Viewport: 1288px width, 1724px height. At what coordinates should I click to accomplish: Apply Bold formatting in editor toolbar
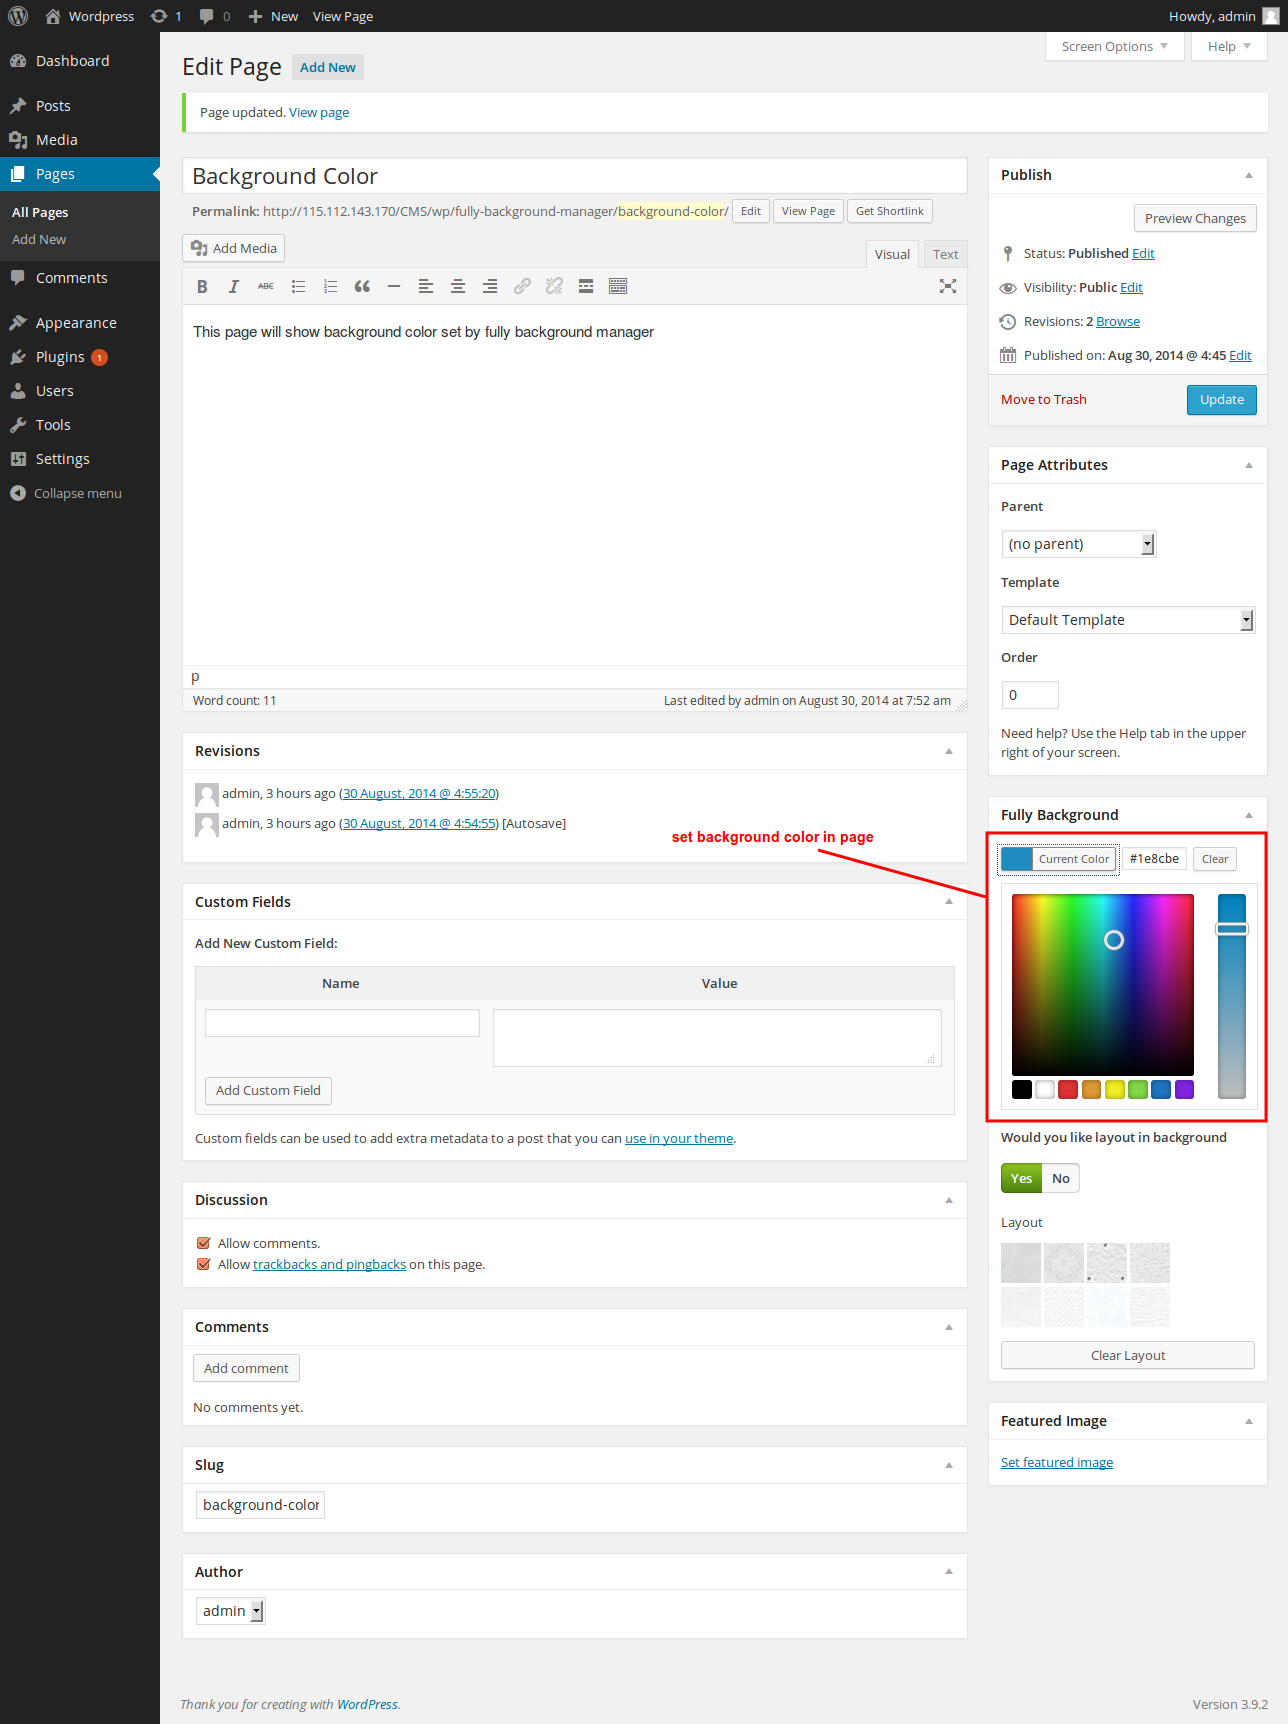click(x=202, y=287)
